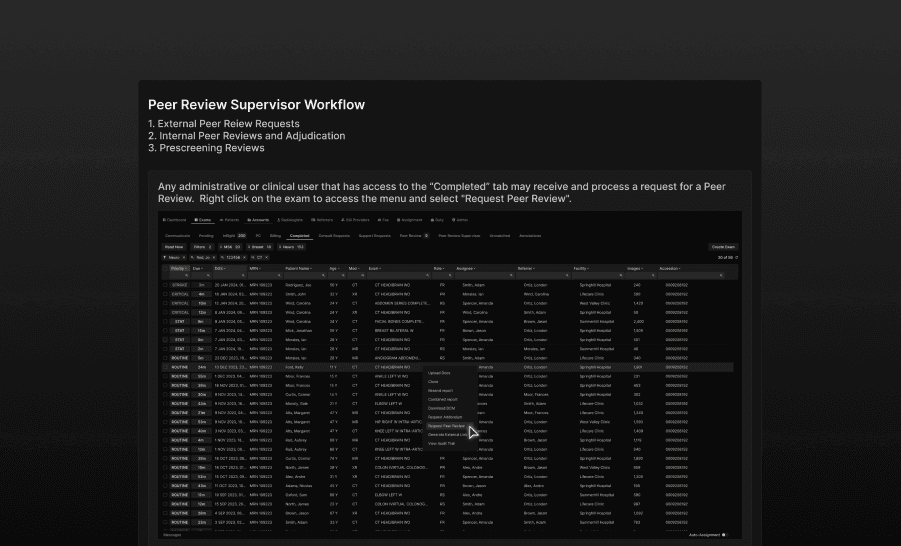Remove the "Red, Jo" search chip

tap(214, 257)
